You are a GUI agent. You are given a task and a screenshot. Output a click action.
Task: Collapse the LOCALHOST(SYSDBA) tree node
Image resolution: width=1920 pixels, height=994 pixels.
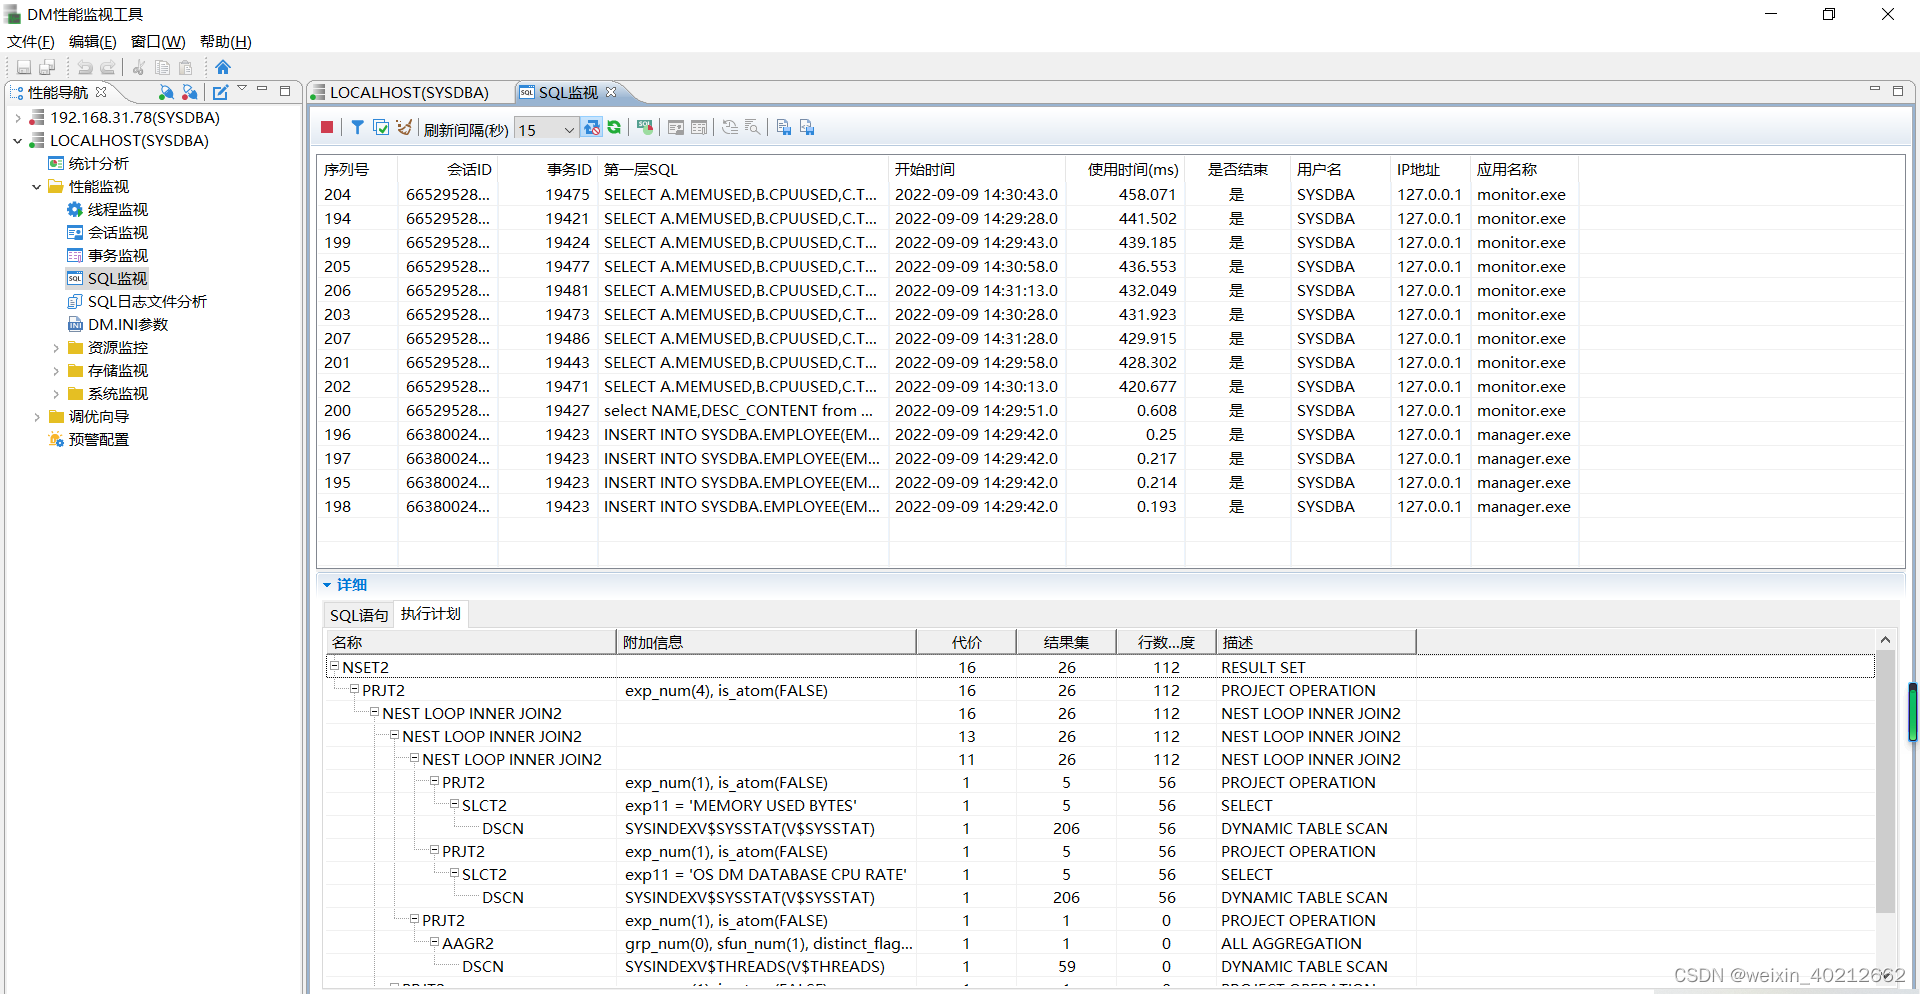tap(18, 141)
